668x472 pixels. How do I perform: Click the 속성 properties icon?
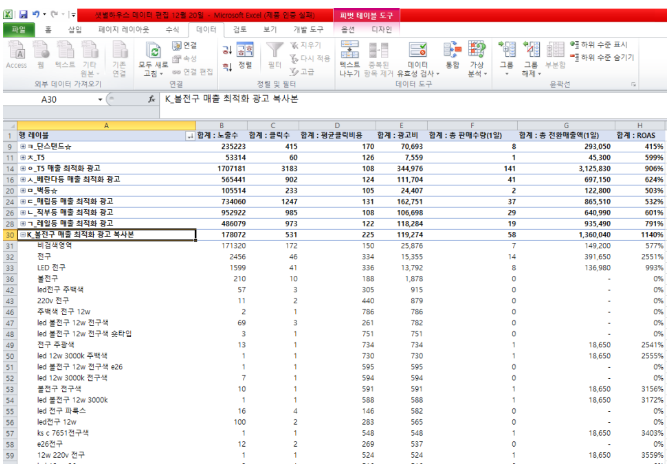[185, 58]
